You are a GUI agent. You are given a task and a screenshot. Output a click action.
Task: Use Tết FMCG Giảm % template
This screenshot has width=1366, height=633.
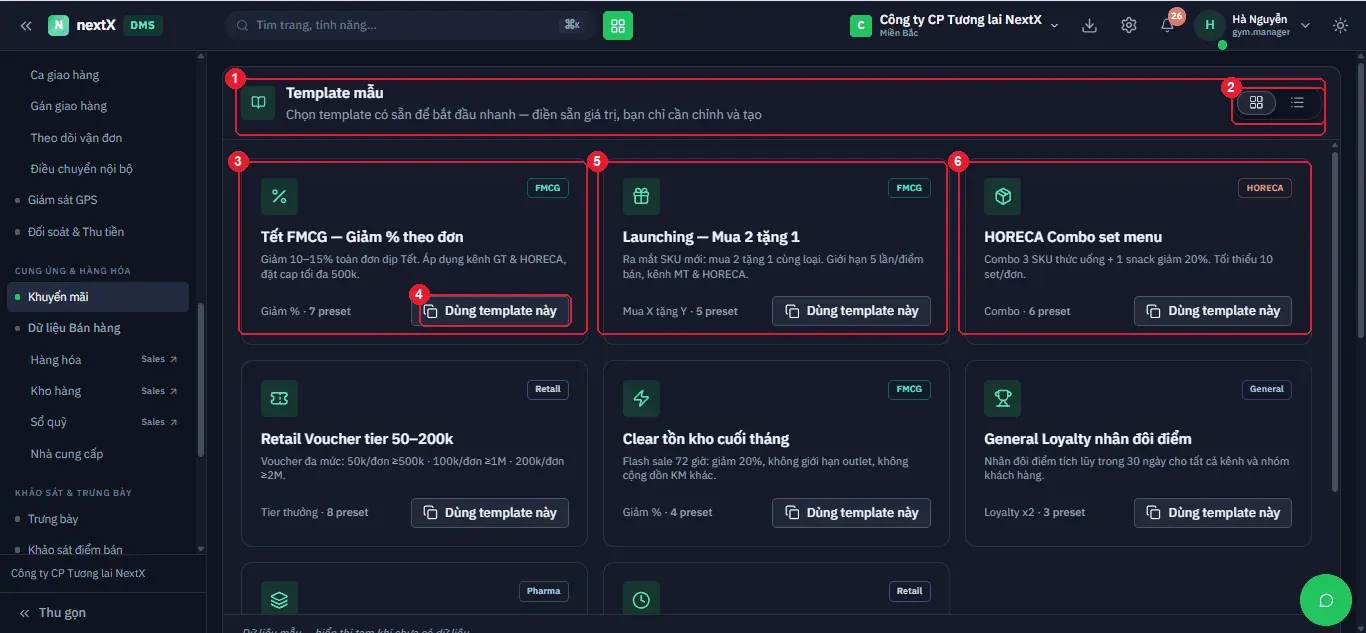(490, 311)
